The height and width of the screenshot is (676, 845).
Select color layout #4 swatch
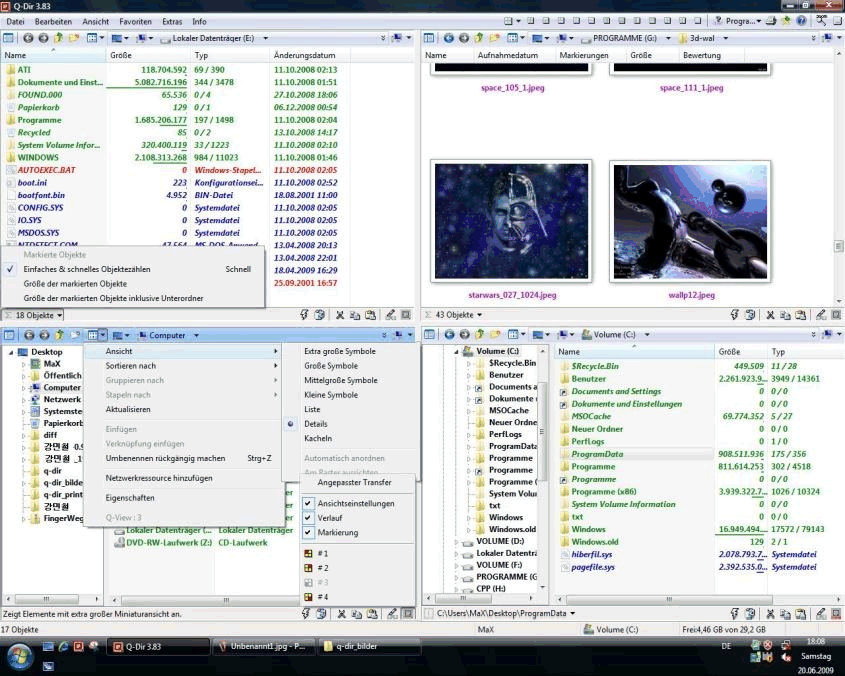point(308,597)
